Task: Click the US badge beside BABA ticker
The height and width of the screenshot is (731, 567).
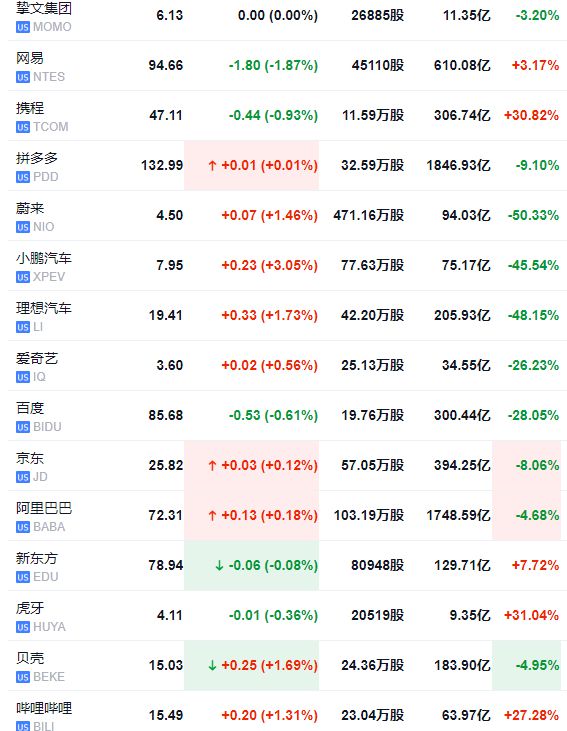Action: coord(23,527)
